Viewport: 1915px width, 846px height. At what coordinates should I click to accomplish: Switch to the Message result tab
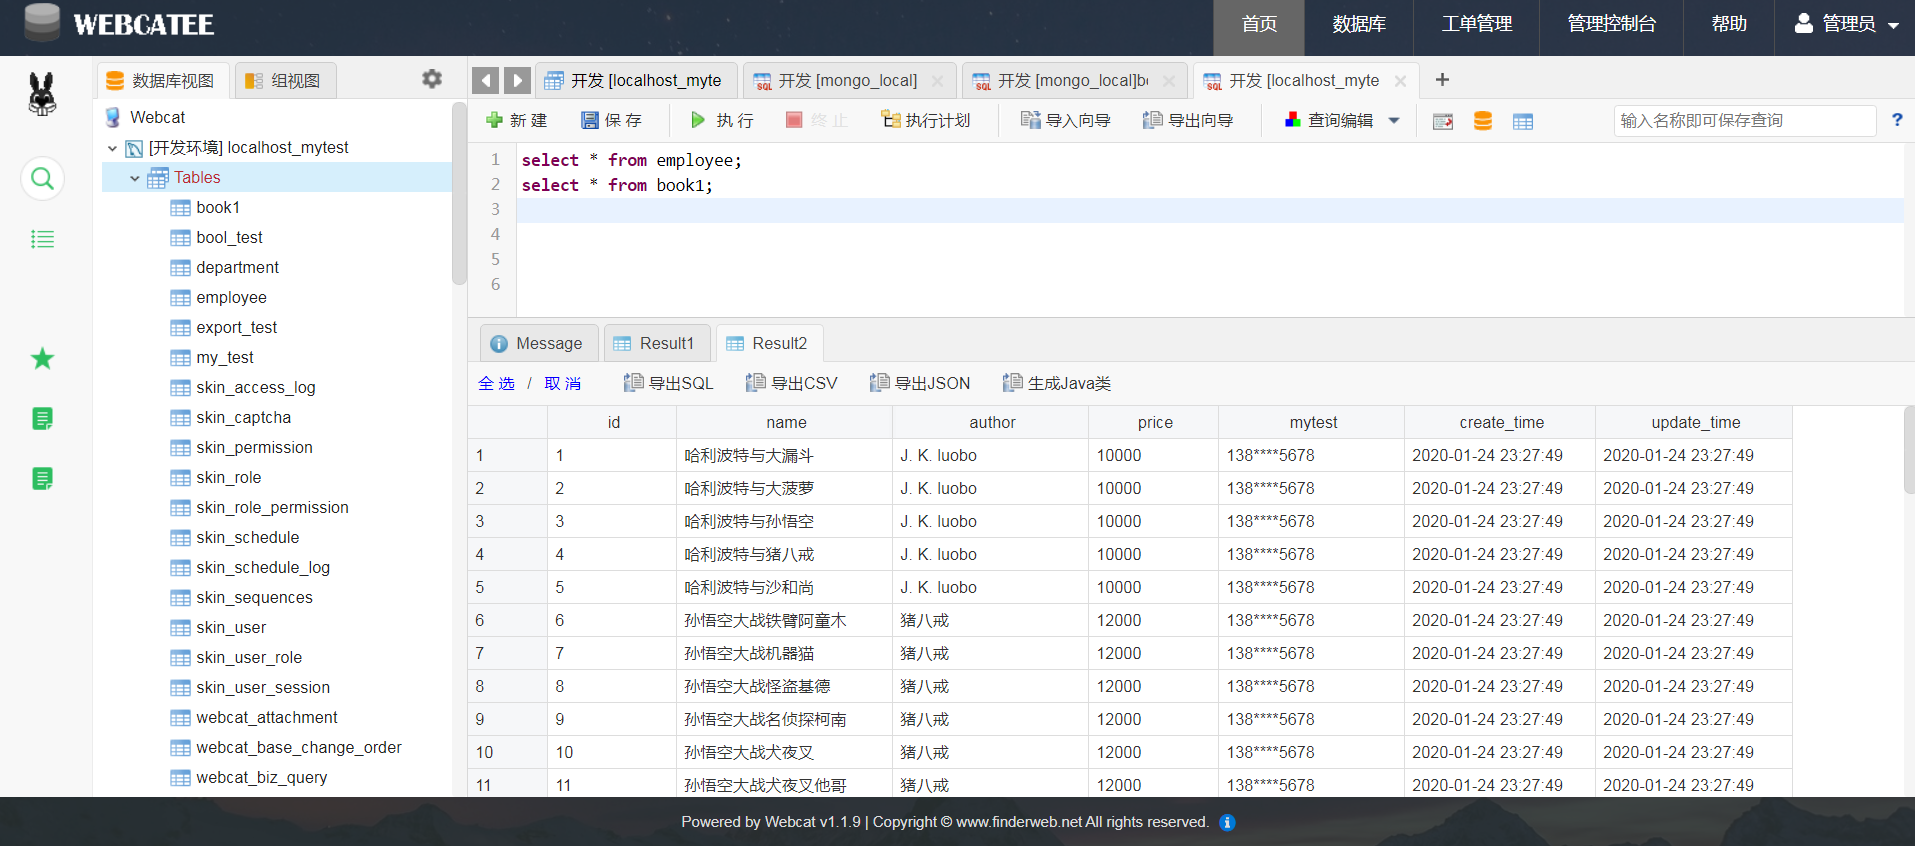point(538,343)
